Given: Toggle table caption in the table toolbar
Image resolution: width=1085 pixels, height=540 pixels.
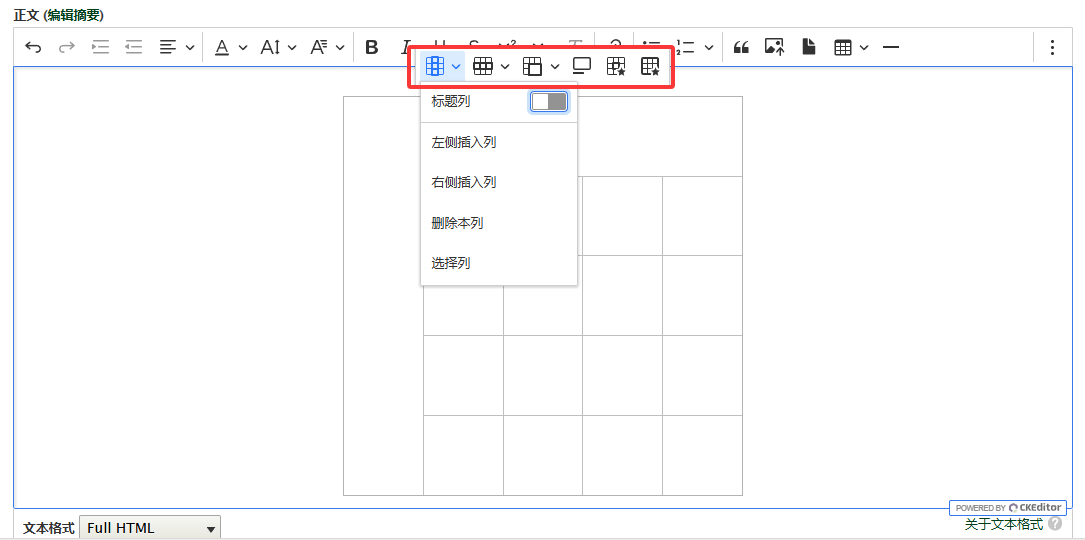Looking at the screenshot, I should click(x=582, y=66).
